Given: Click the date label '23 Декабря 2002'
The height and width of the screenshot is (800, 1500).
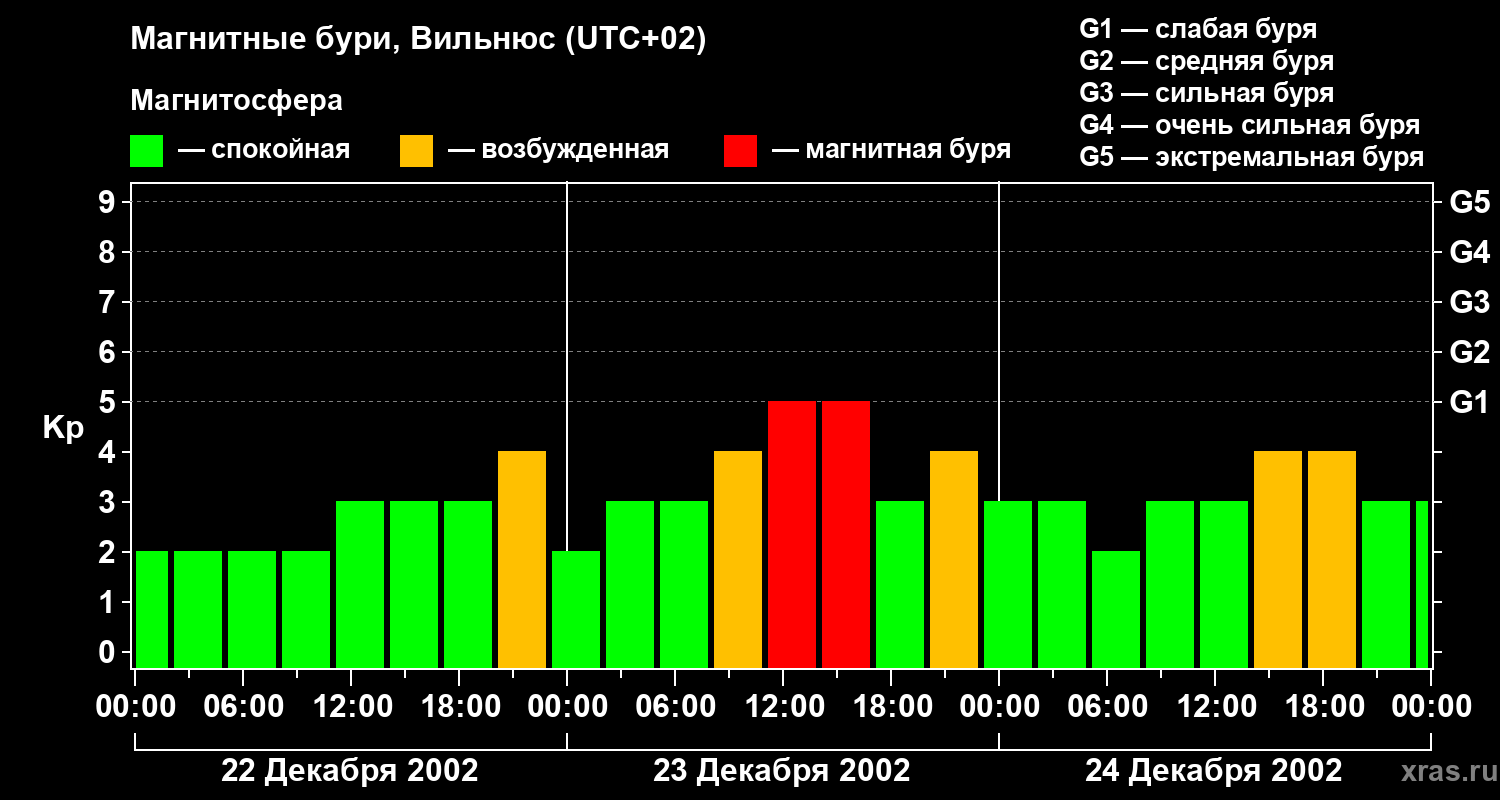Looking at the screenshot, I should point(782,771).
